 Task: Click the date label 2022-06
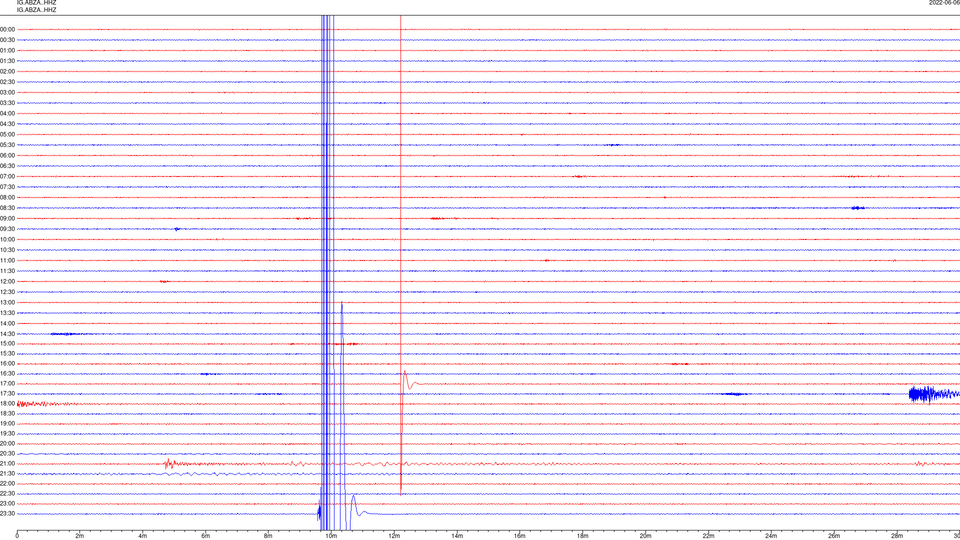[x=944, y=2]
